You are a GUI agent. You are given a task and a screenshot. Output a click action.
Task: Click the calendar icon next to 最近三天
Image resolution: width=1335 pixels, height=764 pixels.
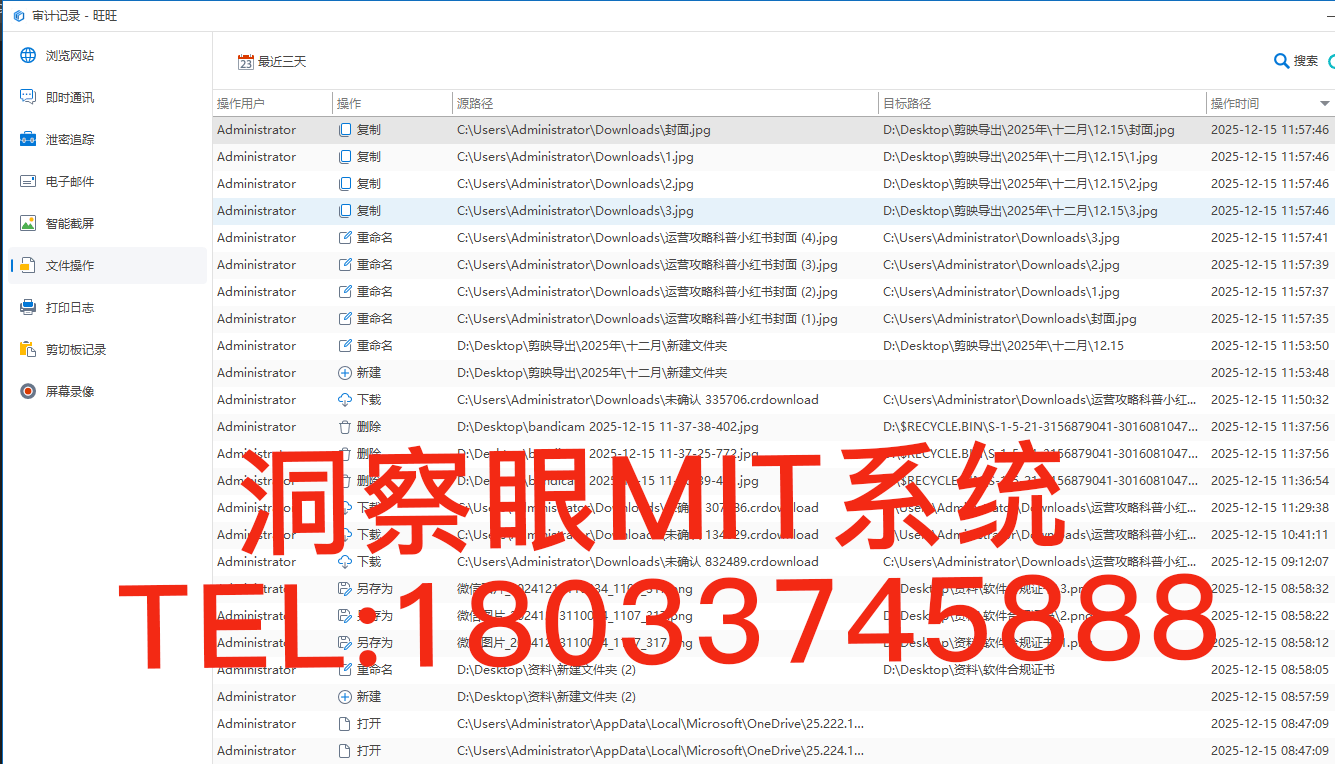click(x=246, y=62)
